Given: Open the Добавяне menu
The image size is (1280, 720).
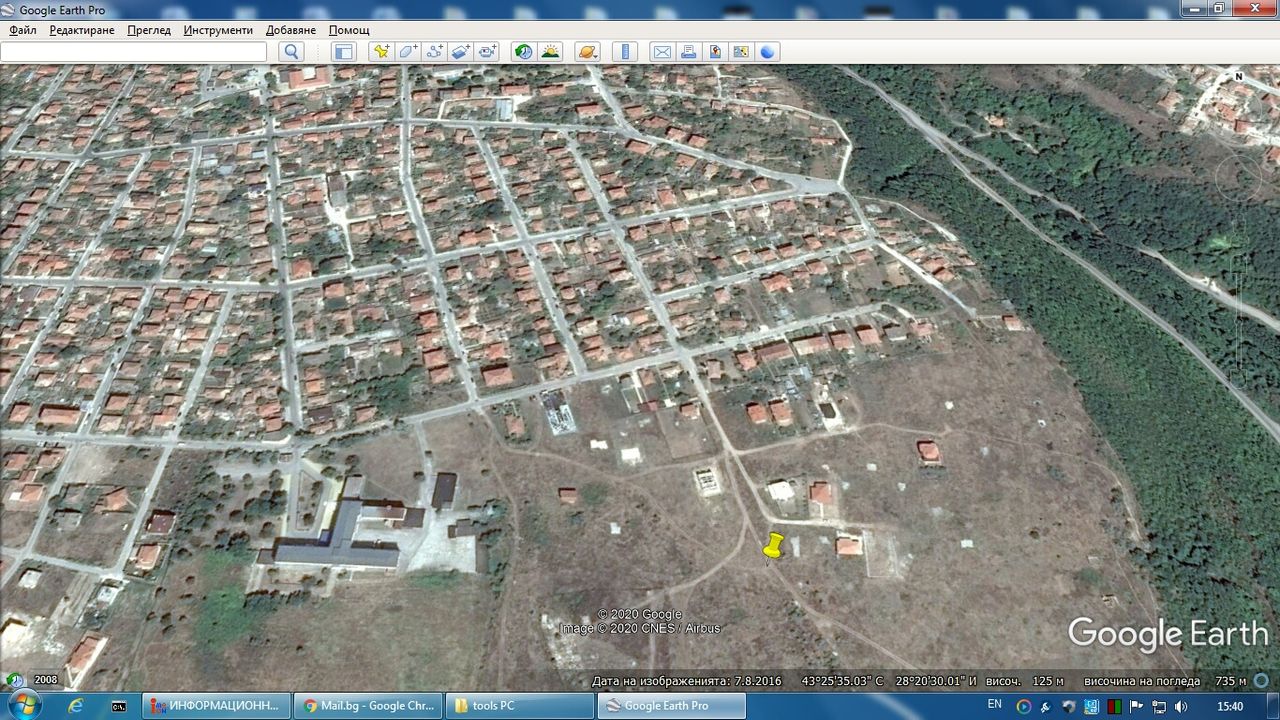Looking at the screenshot, I should click(291, 30).
